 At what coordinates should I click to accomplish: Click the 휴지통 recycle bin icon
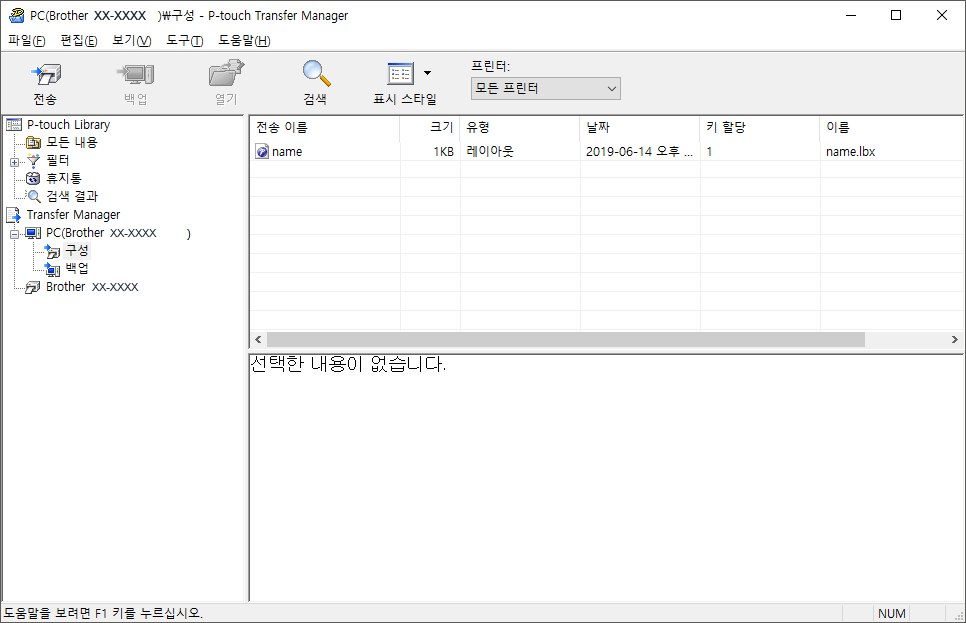coord(33,179)
